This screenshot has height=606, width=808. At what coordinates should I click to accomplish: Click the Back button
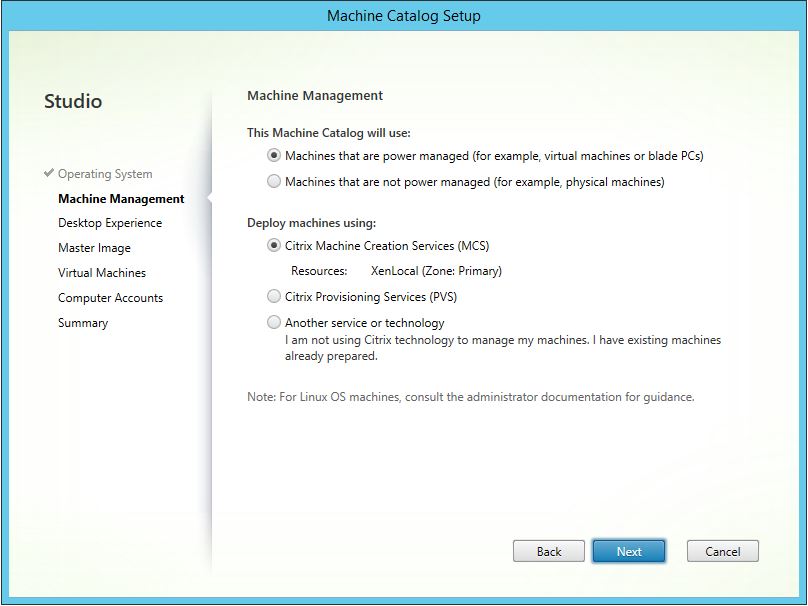pos(548,551)
